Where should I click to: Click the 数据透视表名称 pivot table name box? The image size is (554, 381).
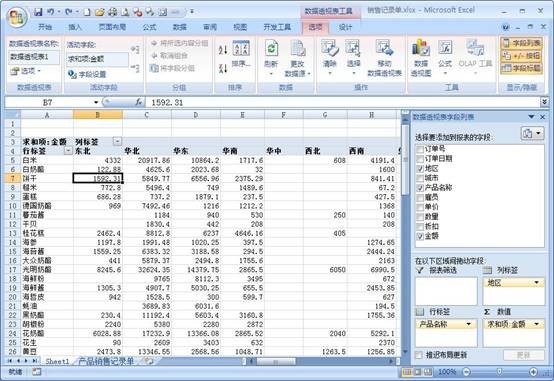(x=34, y=57)
